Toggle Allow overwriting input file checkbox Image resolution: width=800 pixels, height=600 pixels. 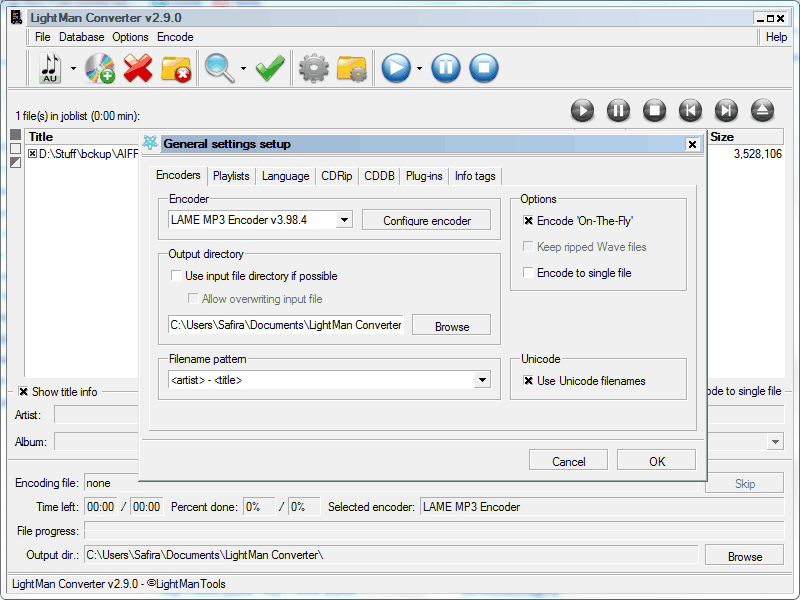[193, 299]
